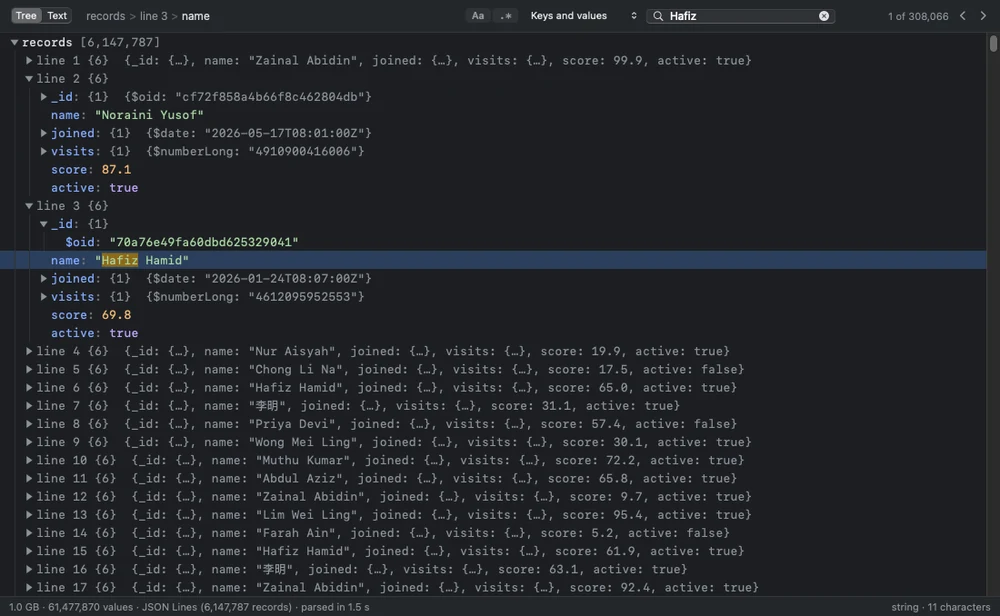The width and height of the screenshot is (1000, 616).
Task: Click "string · 11 characters" status text
Action: 941,607
